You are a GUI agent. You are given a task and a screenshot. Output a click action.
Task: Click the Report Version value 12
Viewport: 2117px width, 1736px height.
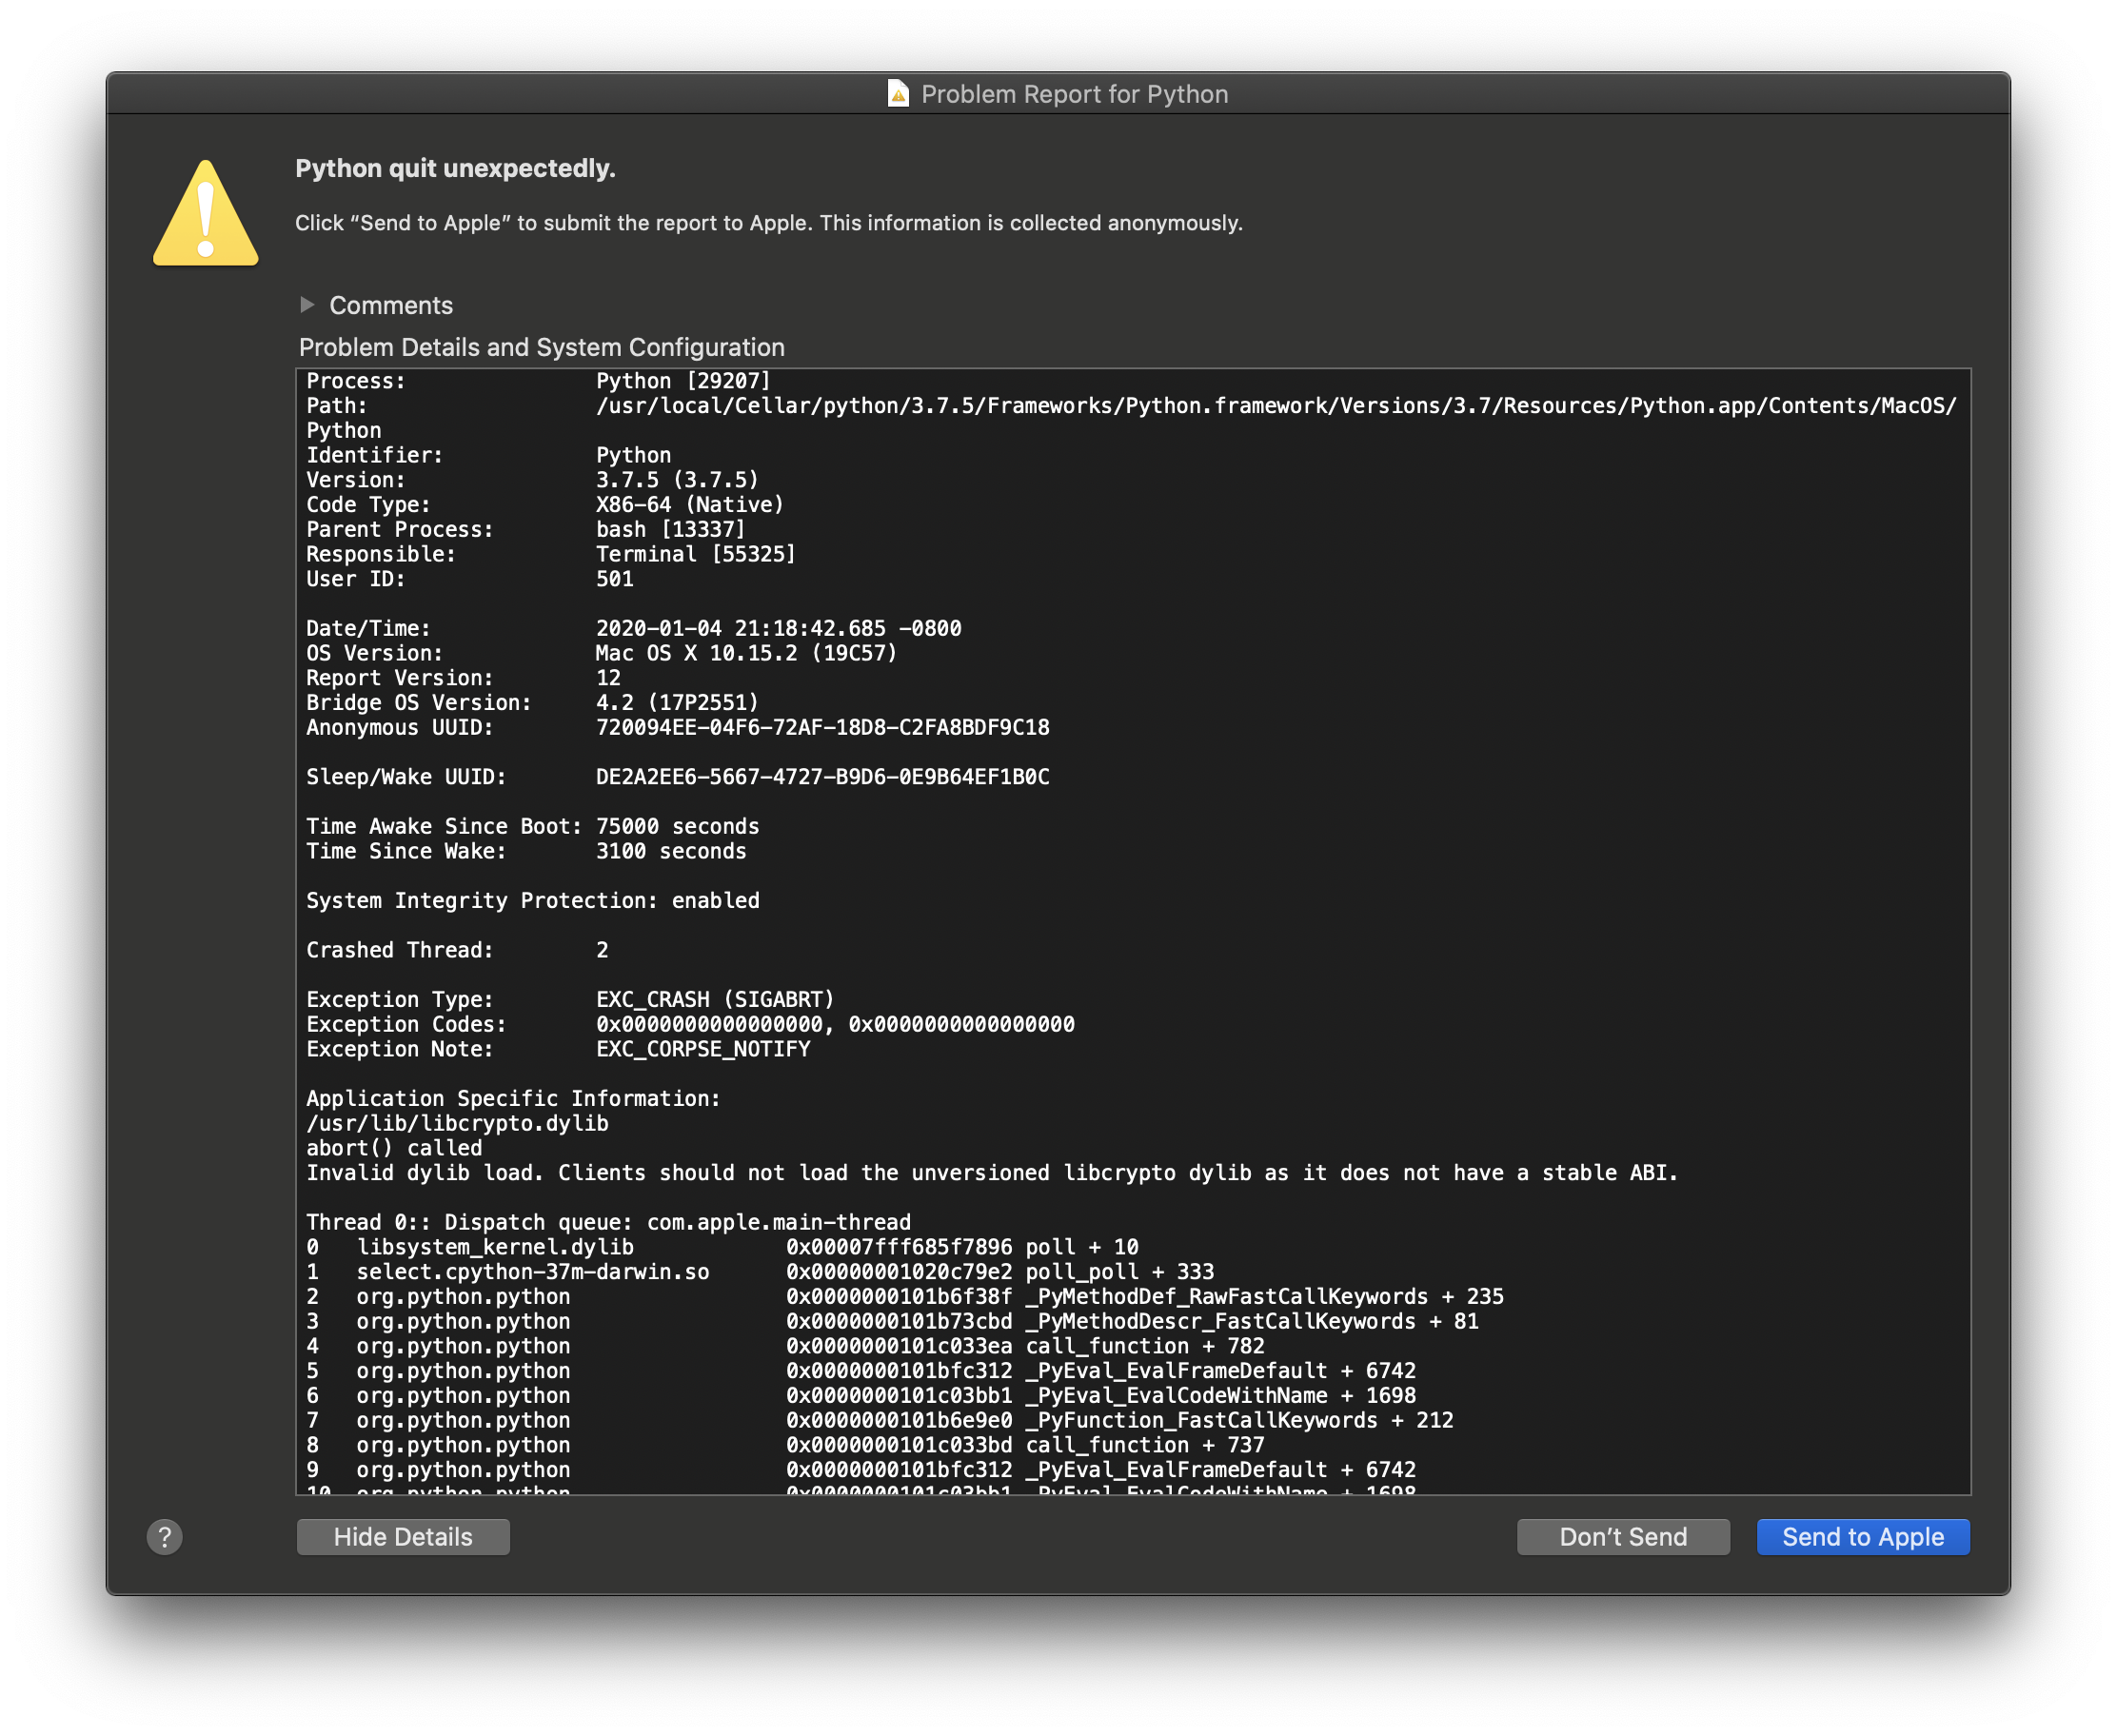(x=608, y=678)
